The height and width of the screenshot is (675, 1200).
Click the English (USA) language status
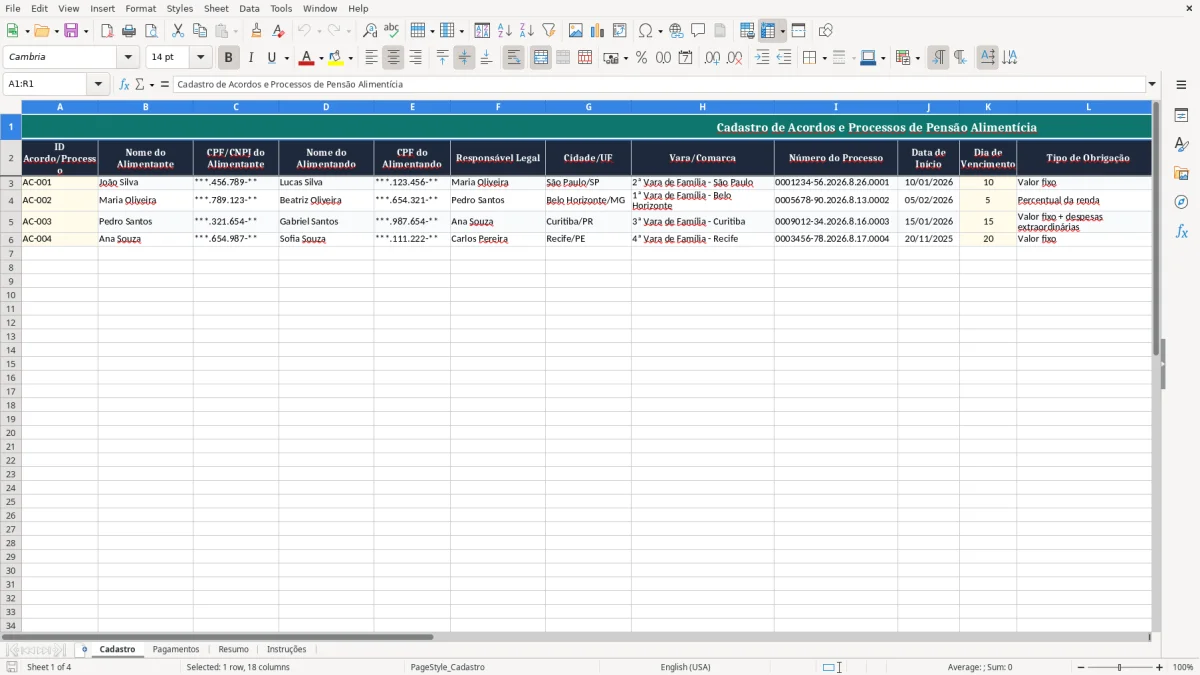686,667
